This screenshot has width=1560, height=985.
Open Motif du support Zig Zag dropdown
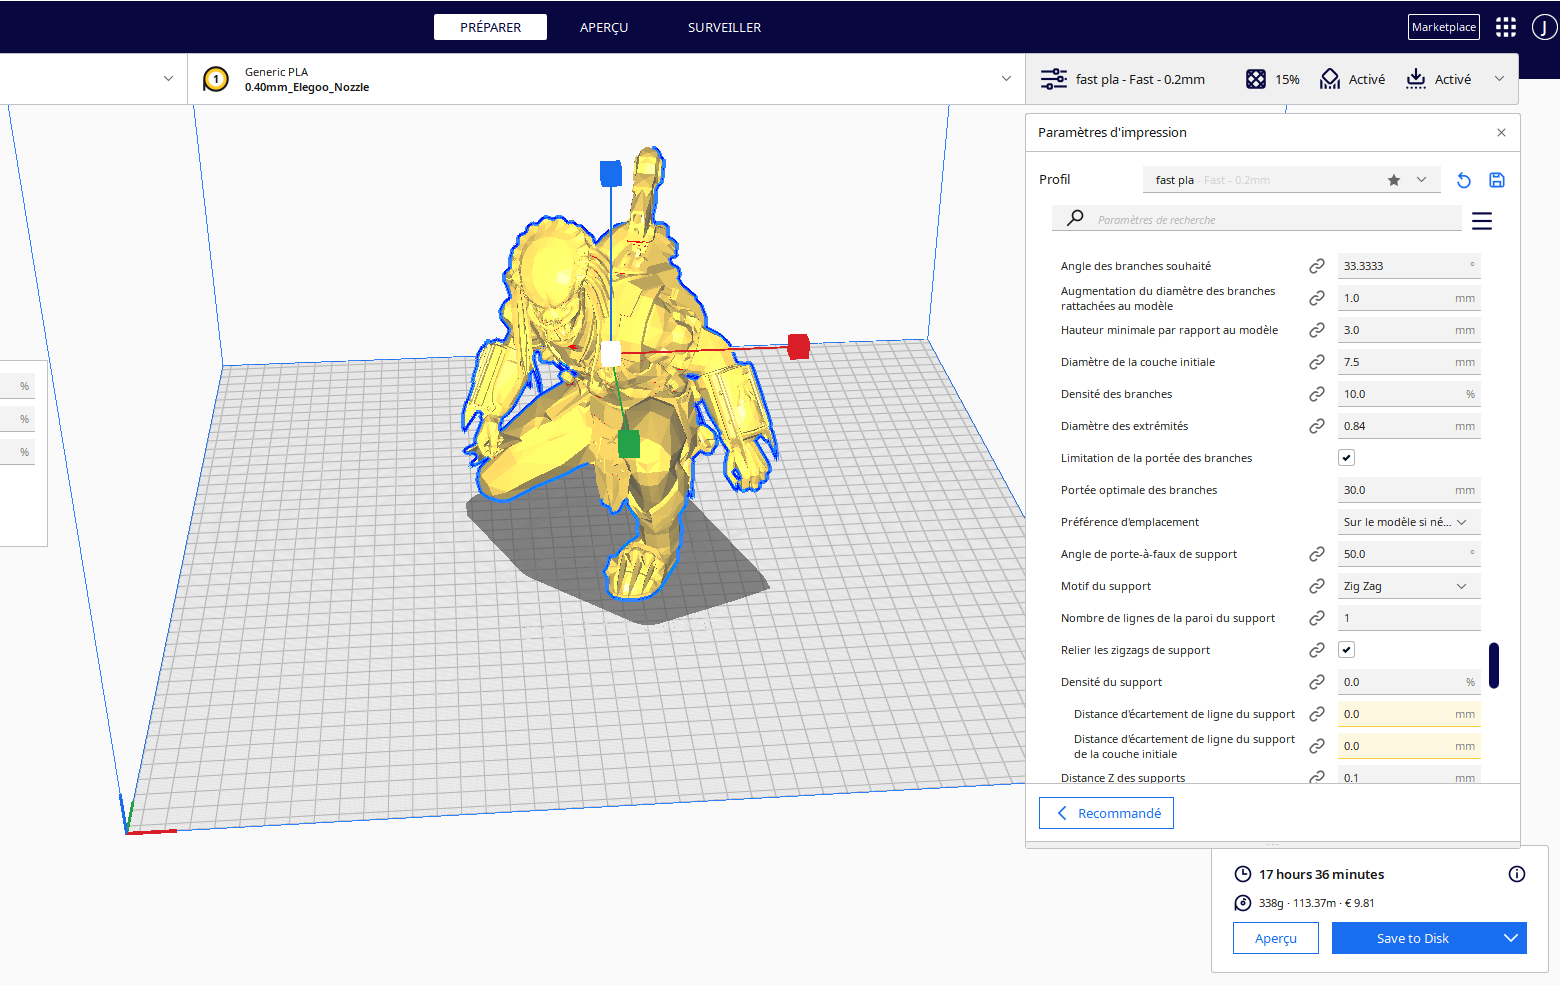1409,586
